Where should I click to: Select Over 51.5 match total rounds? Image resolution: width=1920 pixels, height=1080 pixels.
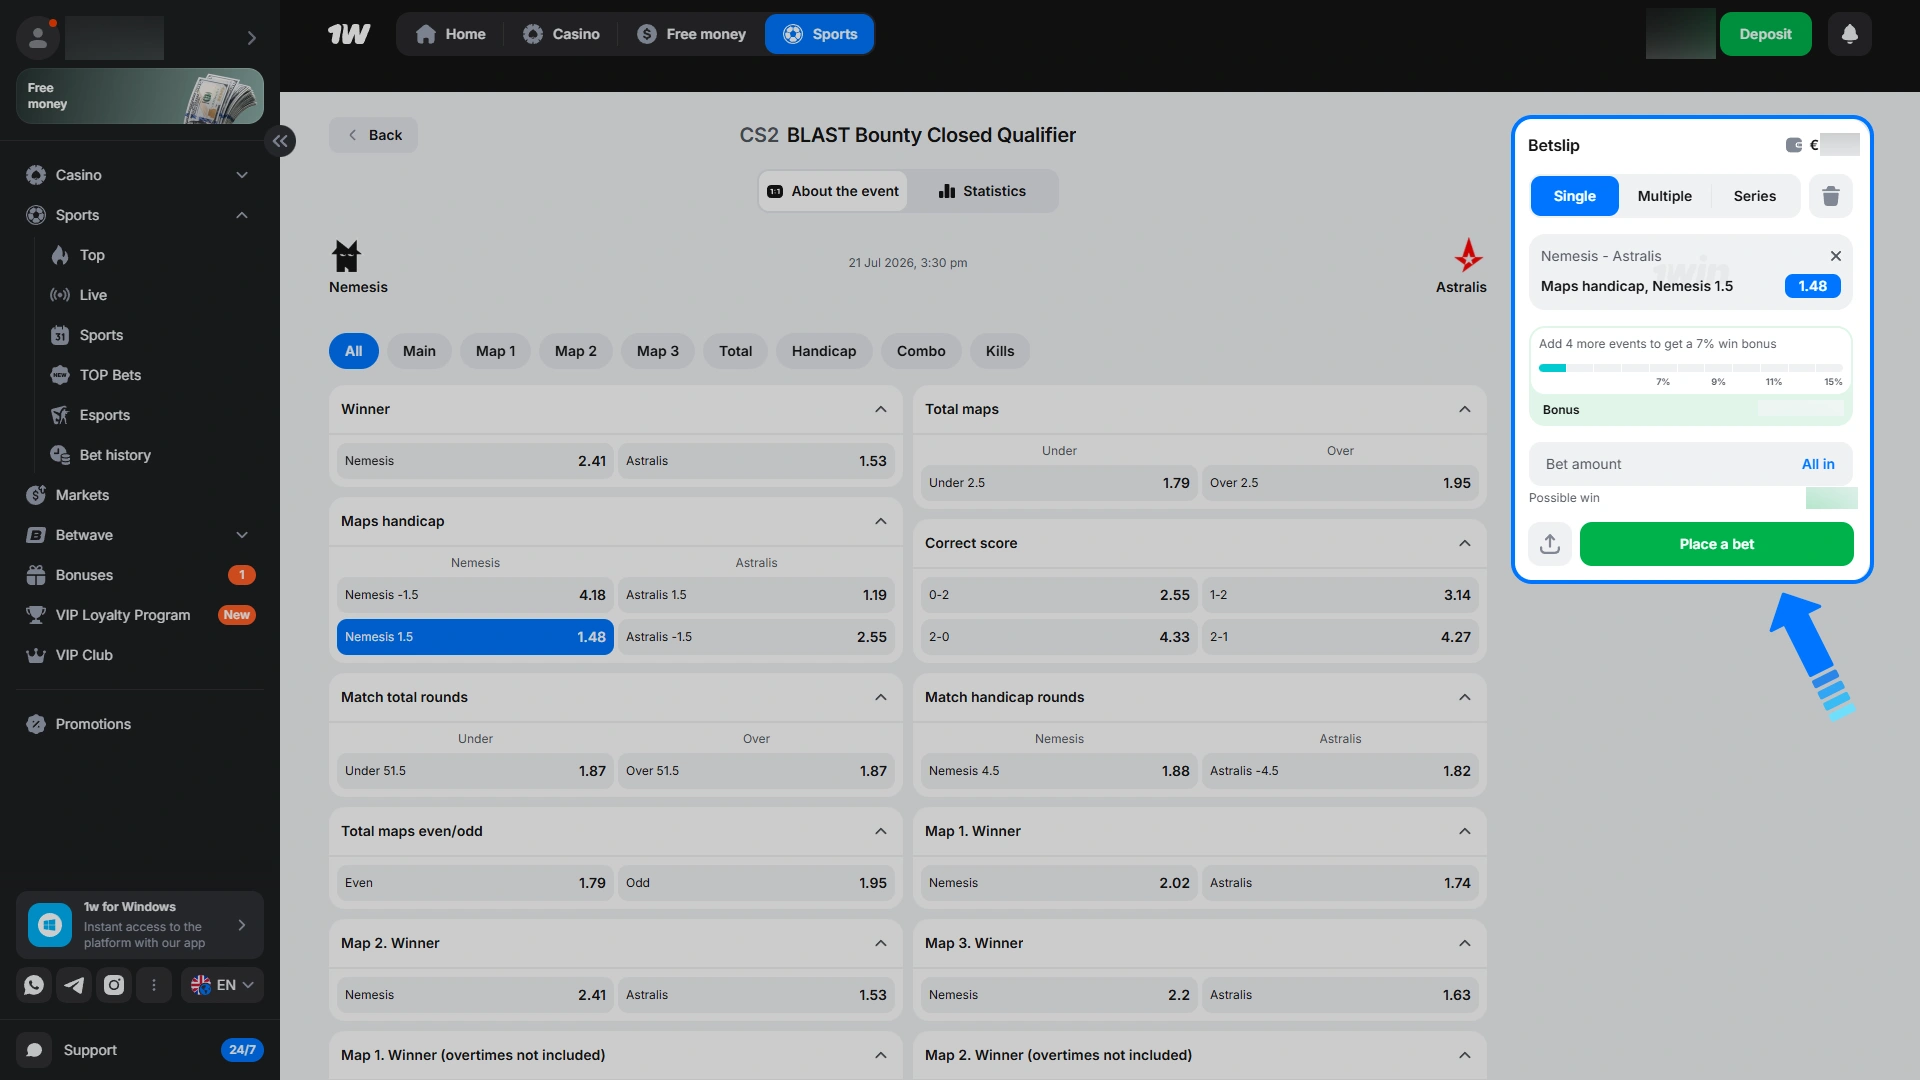[756, 771]
